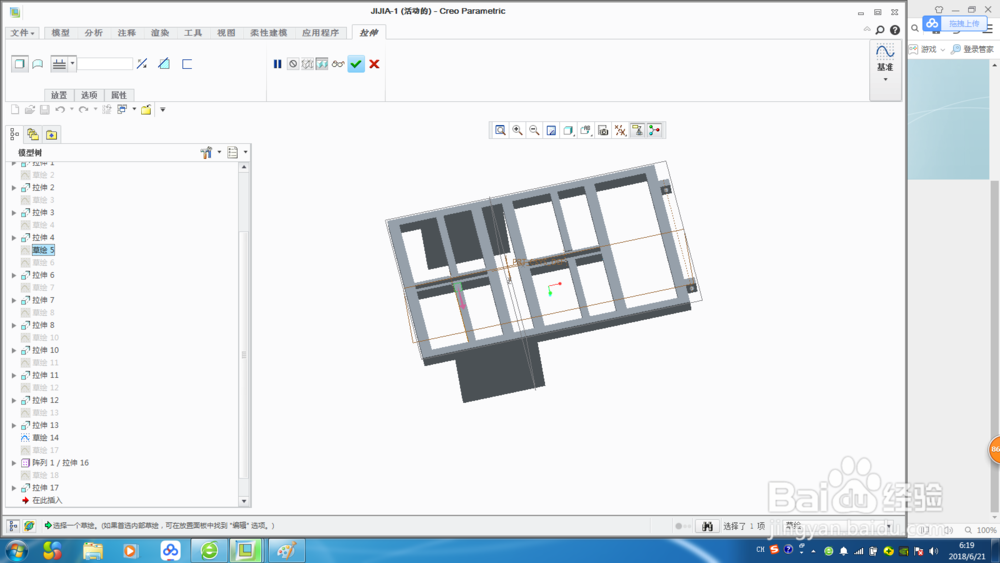Viewport: 1000px width, 563px height.
Task: Switch to the 应用程序 ribbon tab
Action: tap(321, 33)
